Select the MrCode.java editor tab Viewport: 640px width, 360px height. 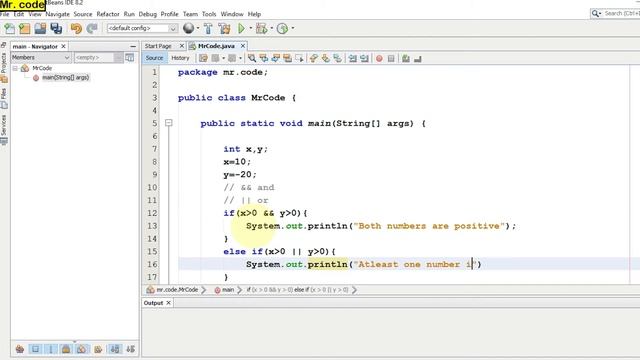[216, 46]
